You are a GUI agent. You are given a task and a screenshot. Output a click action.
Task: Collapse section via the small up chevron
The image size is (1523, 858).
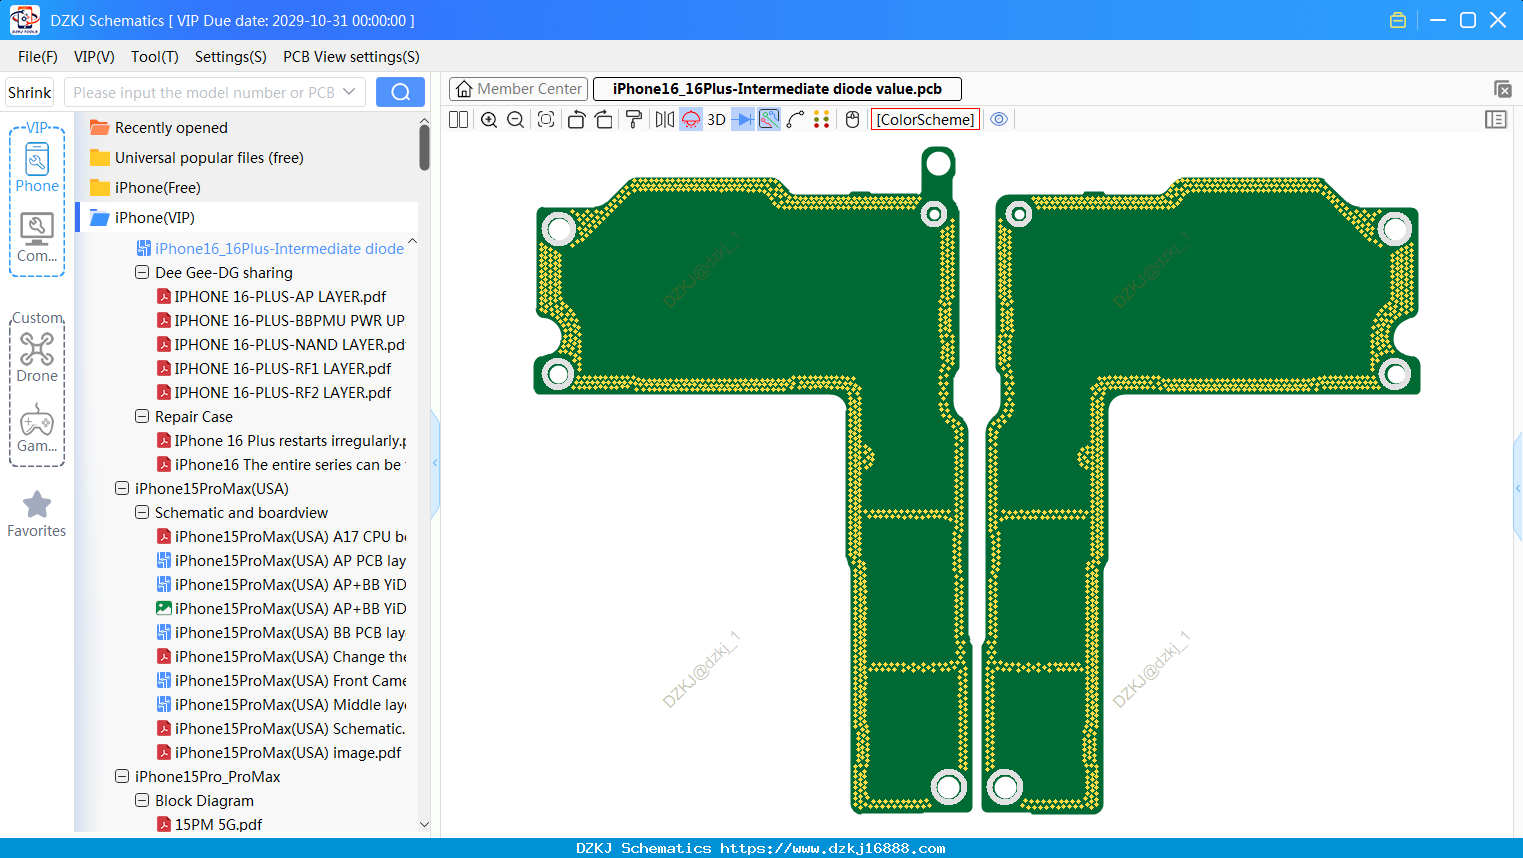(412, 241)
